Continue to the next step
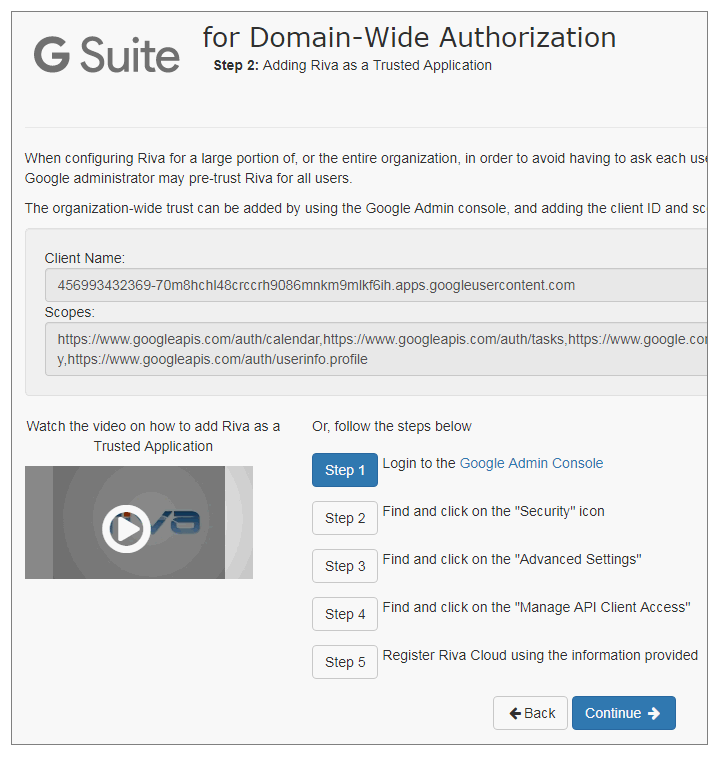 coord(624,713)
